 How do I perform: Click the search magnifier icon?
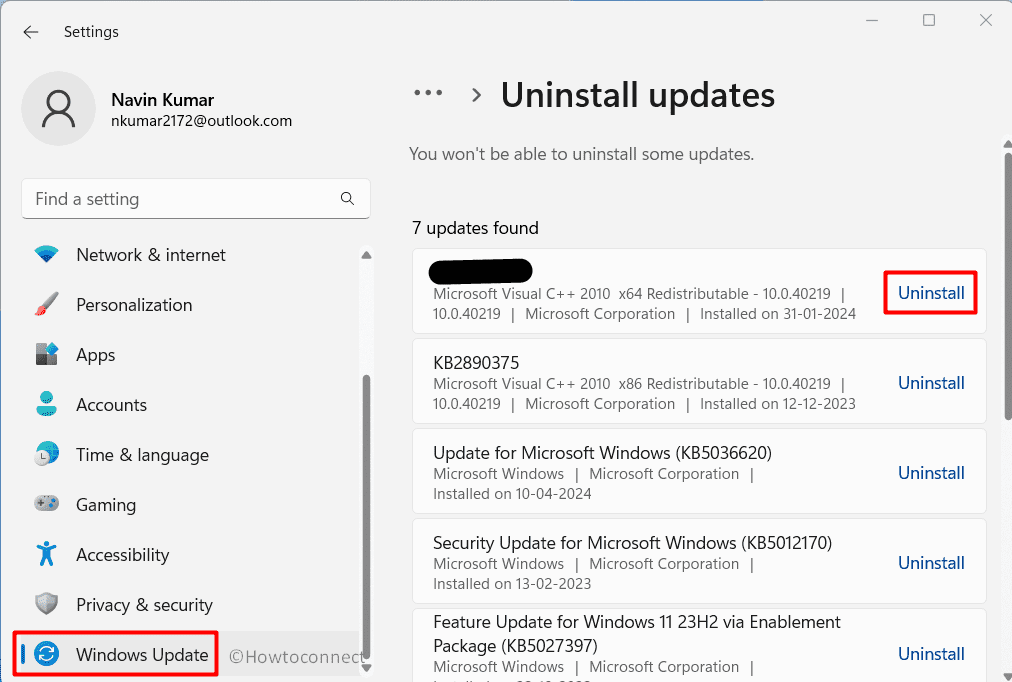tap(347, 199)
